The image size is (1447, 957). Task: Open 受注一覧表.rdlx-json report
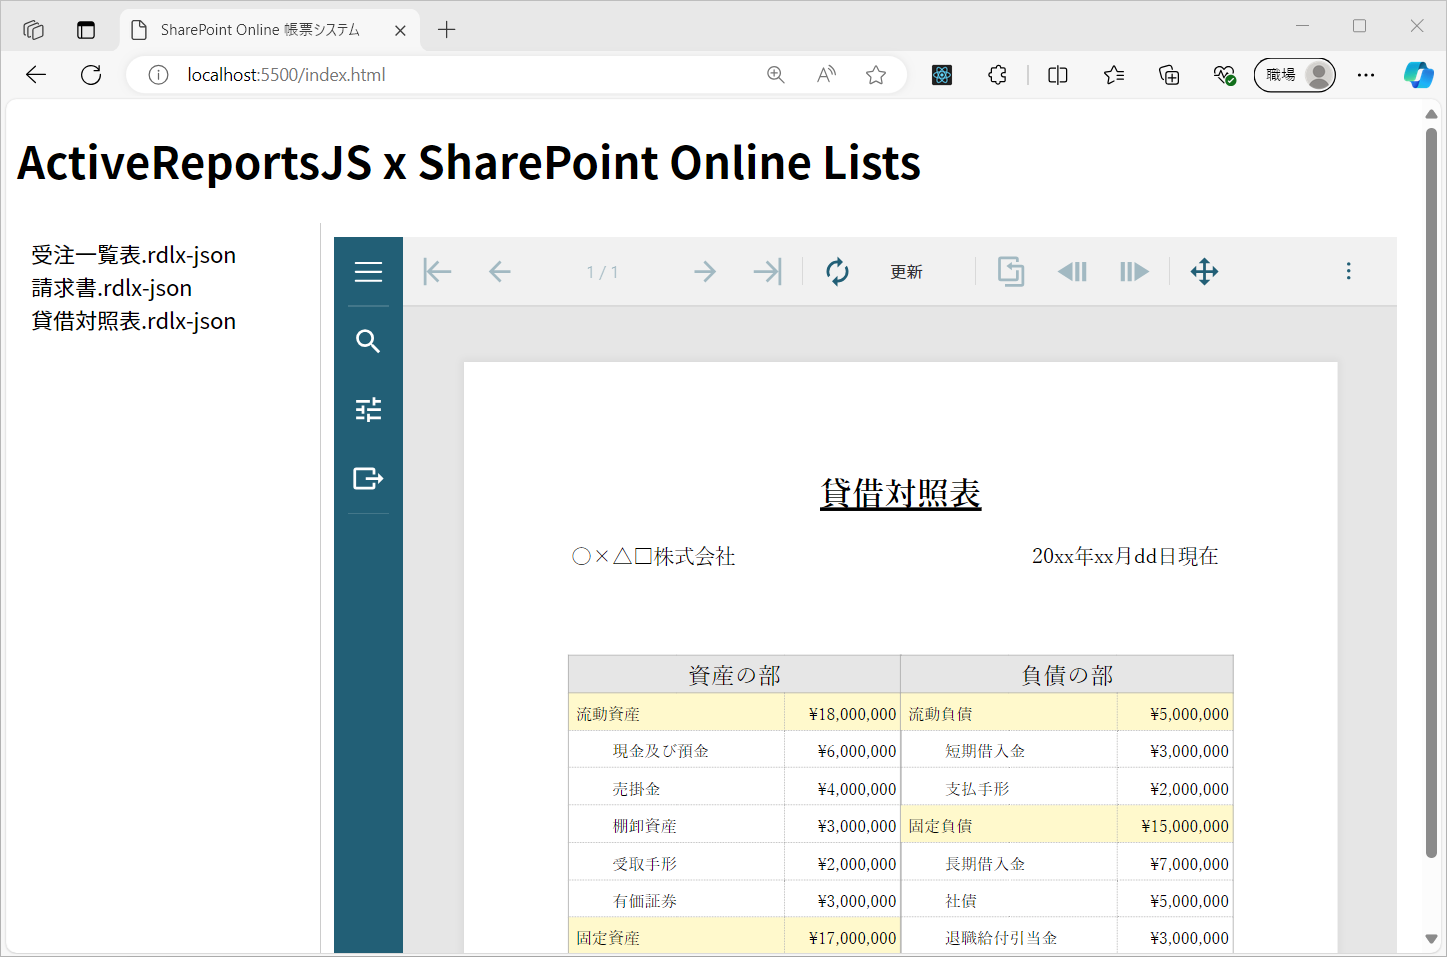coord(134,255)
